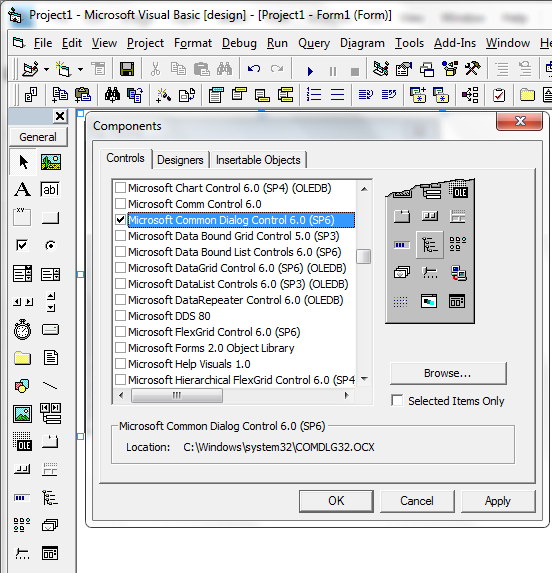This screenshot has height=573, width=552.
Task: Open the File menu
Action: point(43,43)
